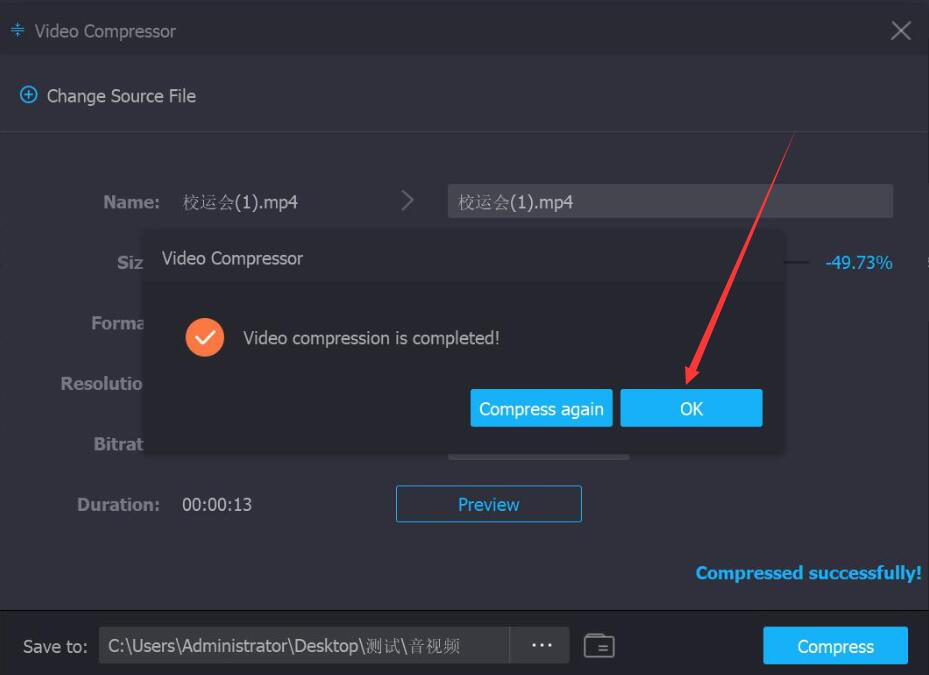The image size is (929, 675).
Task: Click the Video compression is completed! text
Action: coord(371,338)
